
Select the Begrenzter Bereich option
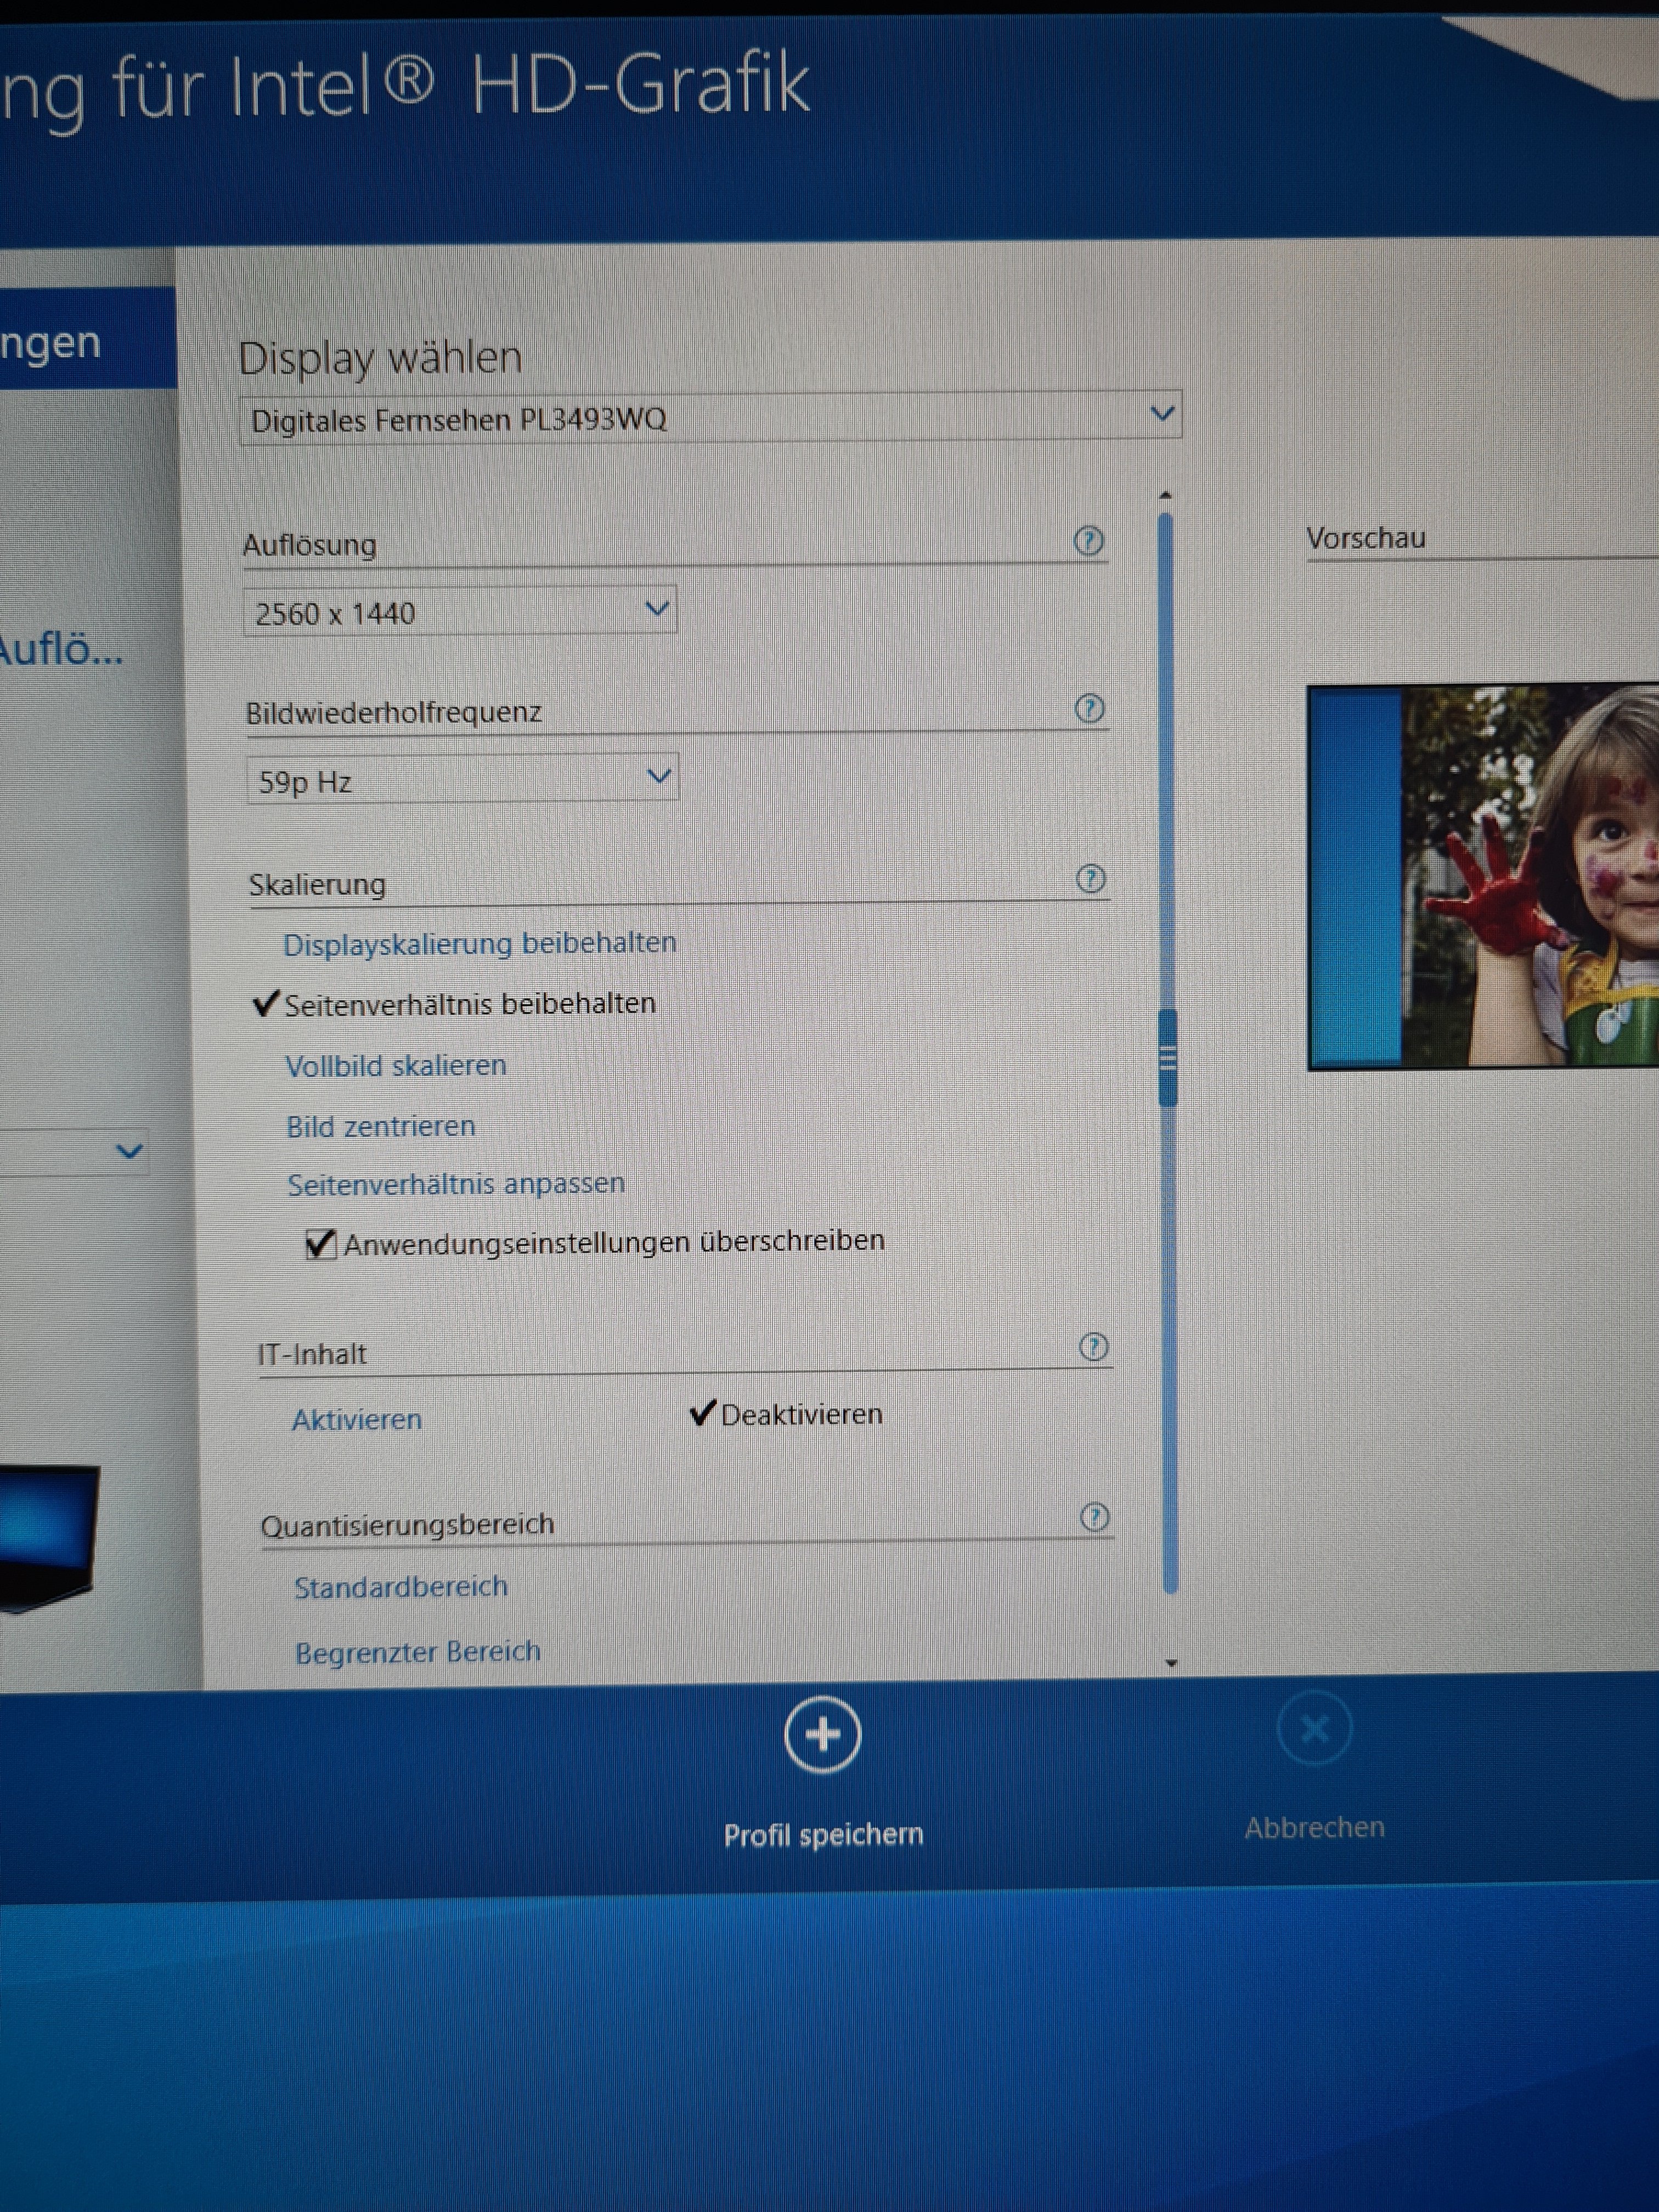pos(418,1652)
